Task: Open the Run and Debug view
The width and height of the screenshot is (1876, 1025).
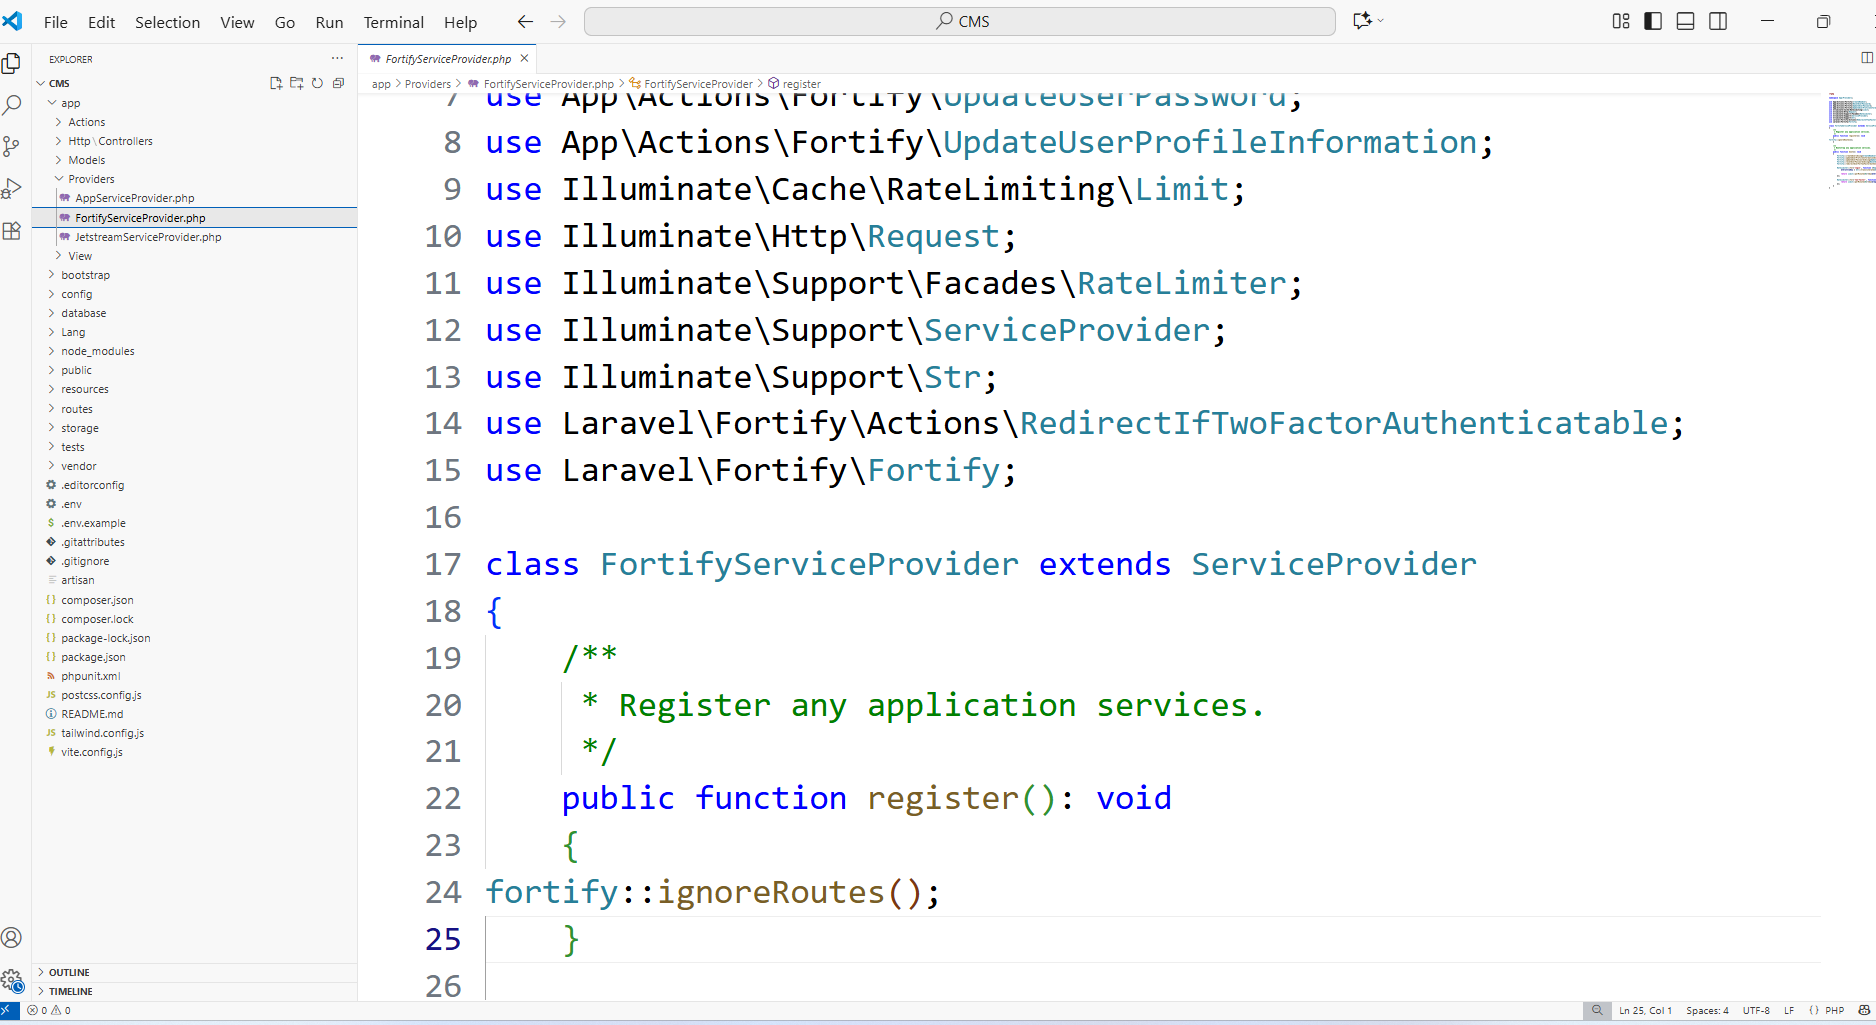Action: pos(12,189)
